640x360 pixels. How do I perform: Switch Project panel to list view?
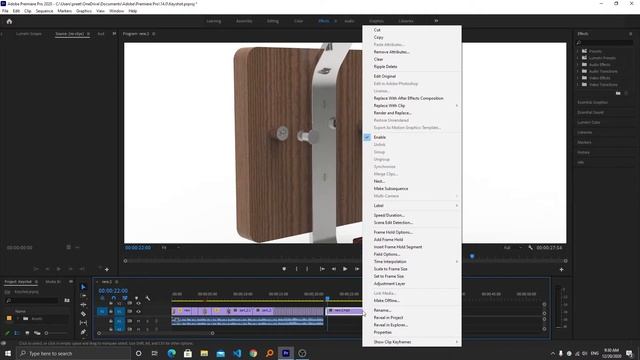click(x=17, y=333)
